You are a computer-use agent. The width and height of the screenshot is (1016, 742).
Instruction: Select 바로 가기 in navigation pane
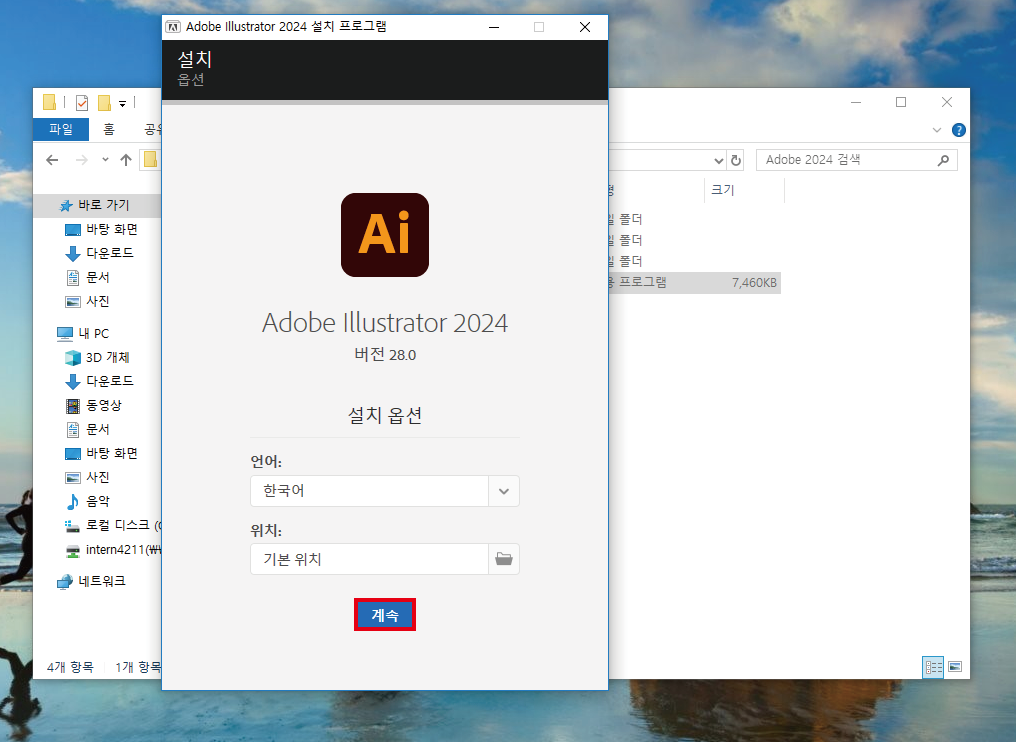[x=96, y=205]
